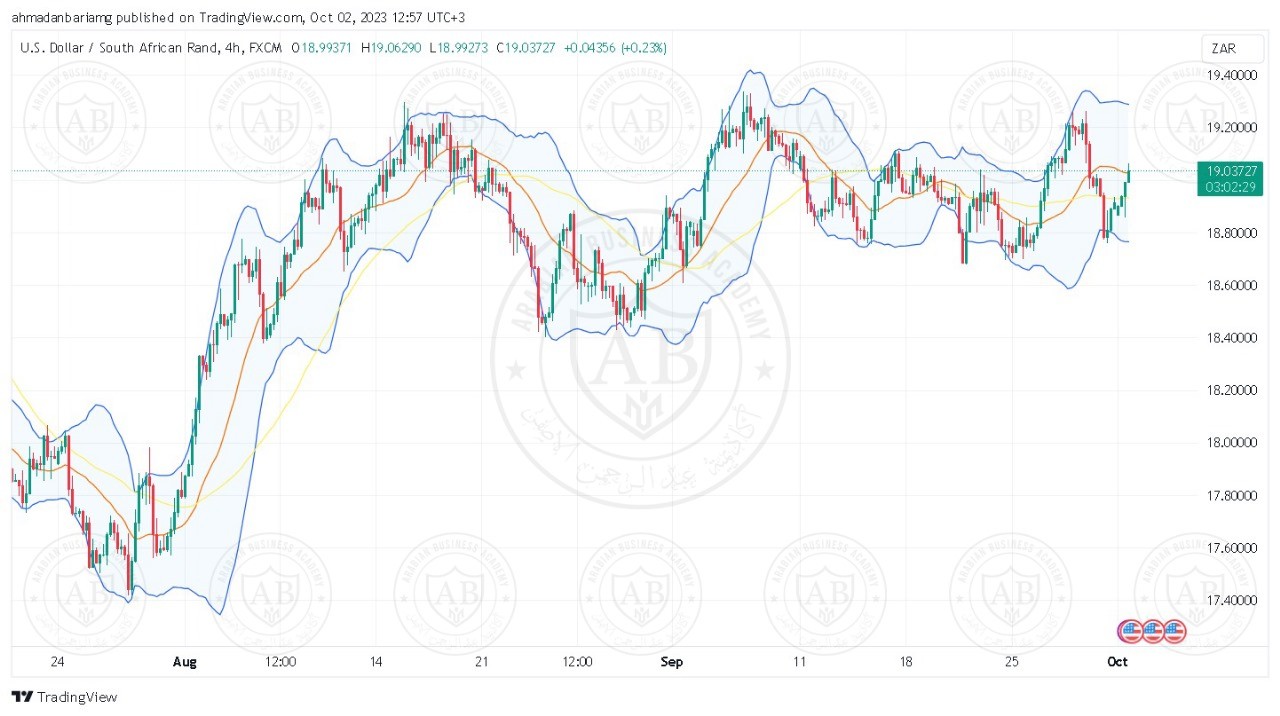Click the 18.80000 price axis label
1280x716 pixels.
click(1232, 233)
